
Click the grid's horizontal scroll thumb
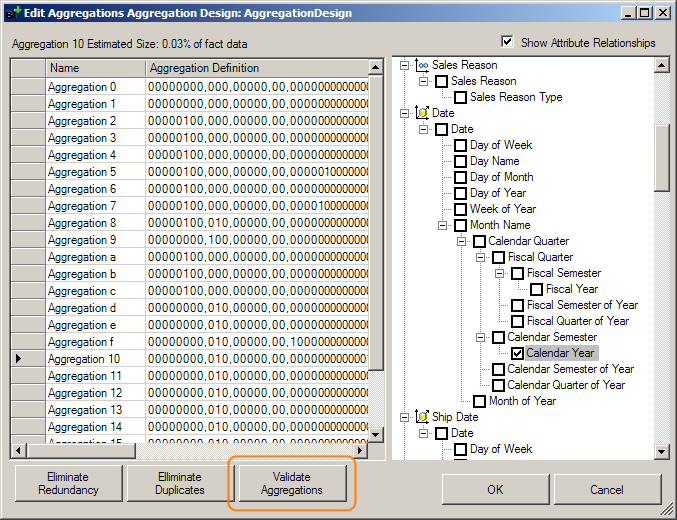81,451
